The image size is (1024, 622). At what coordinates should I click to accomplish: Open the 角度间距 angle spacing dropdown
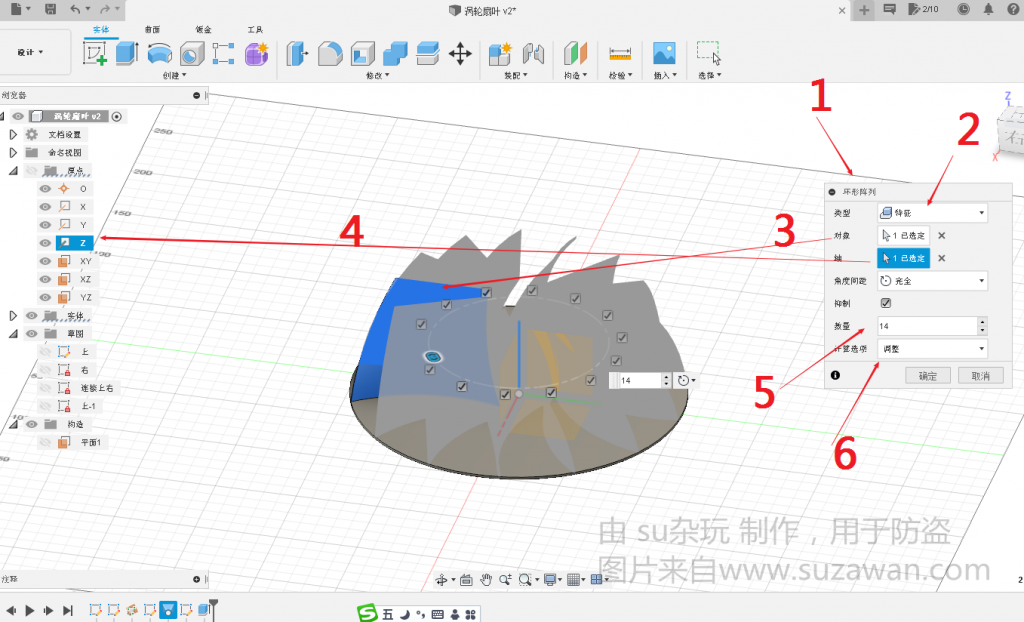click(x=933, y=281)
